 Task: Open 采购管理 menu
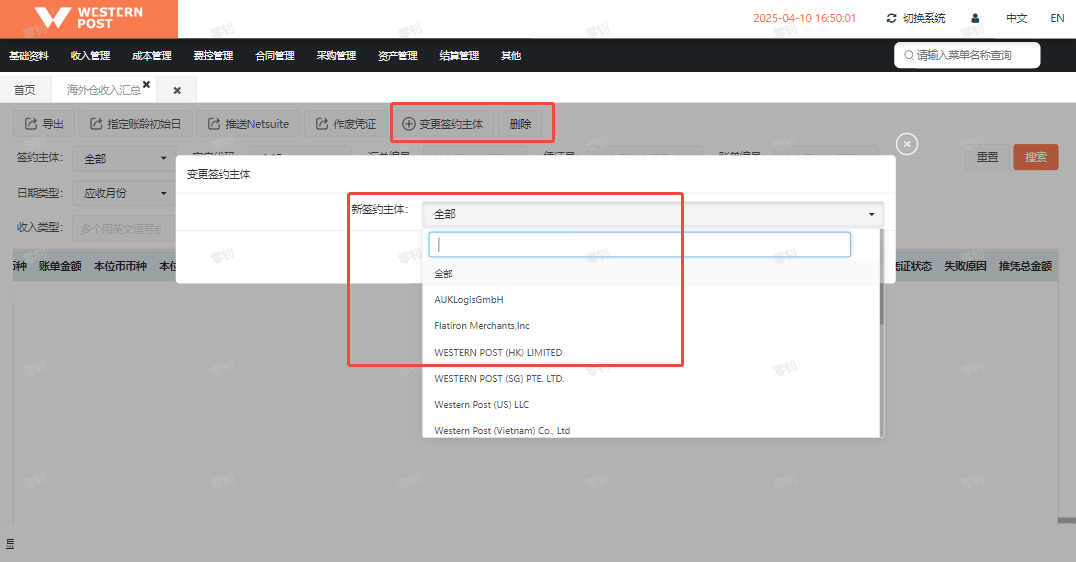336,56
